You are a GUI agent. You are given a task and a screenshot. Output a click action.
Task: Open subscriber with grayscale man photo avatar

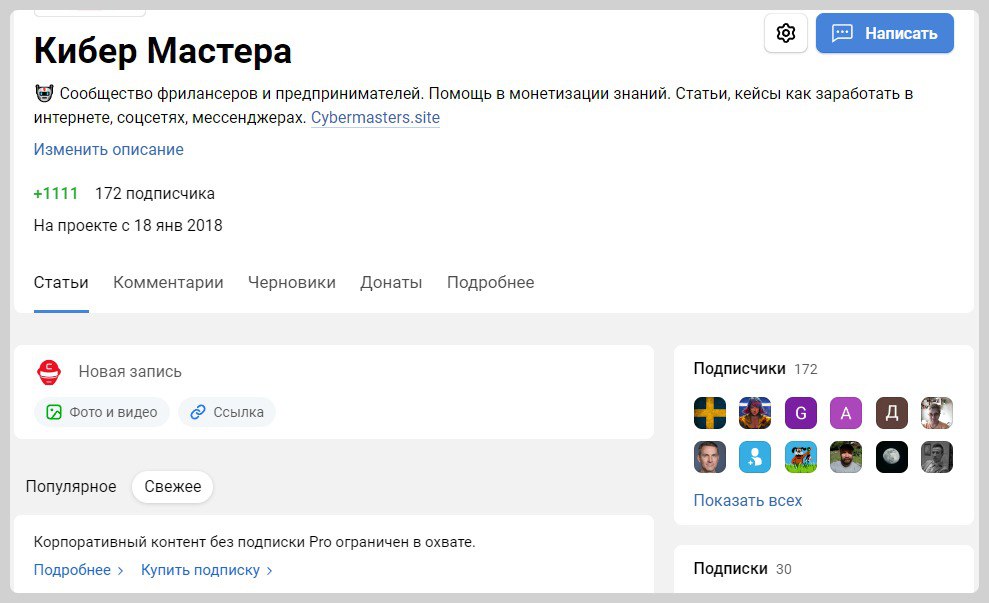click(937, 457)
